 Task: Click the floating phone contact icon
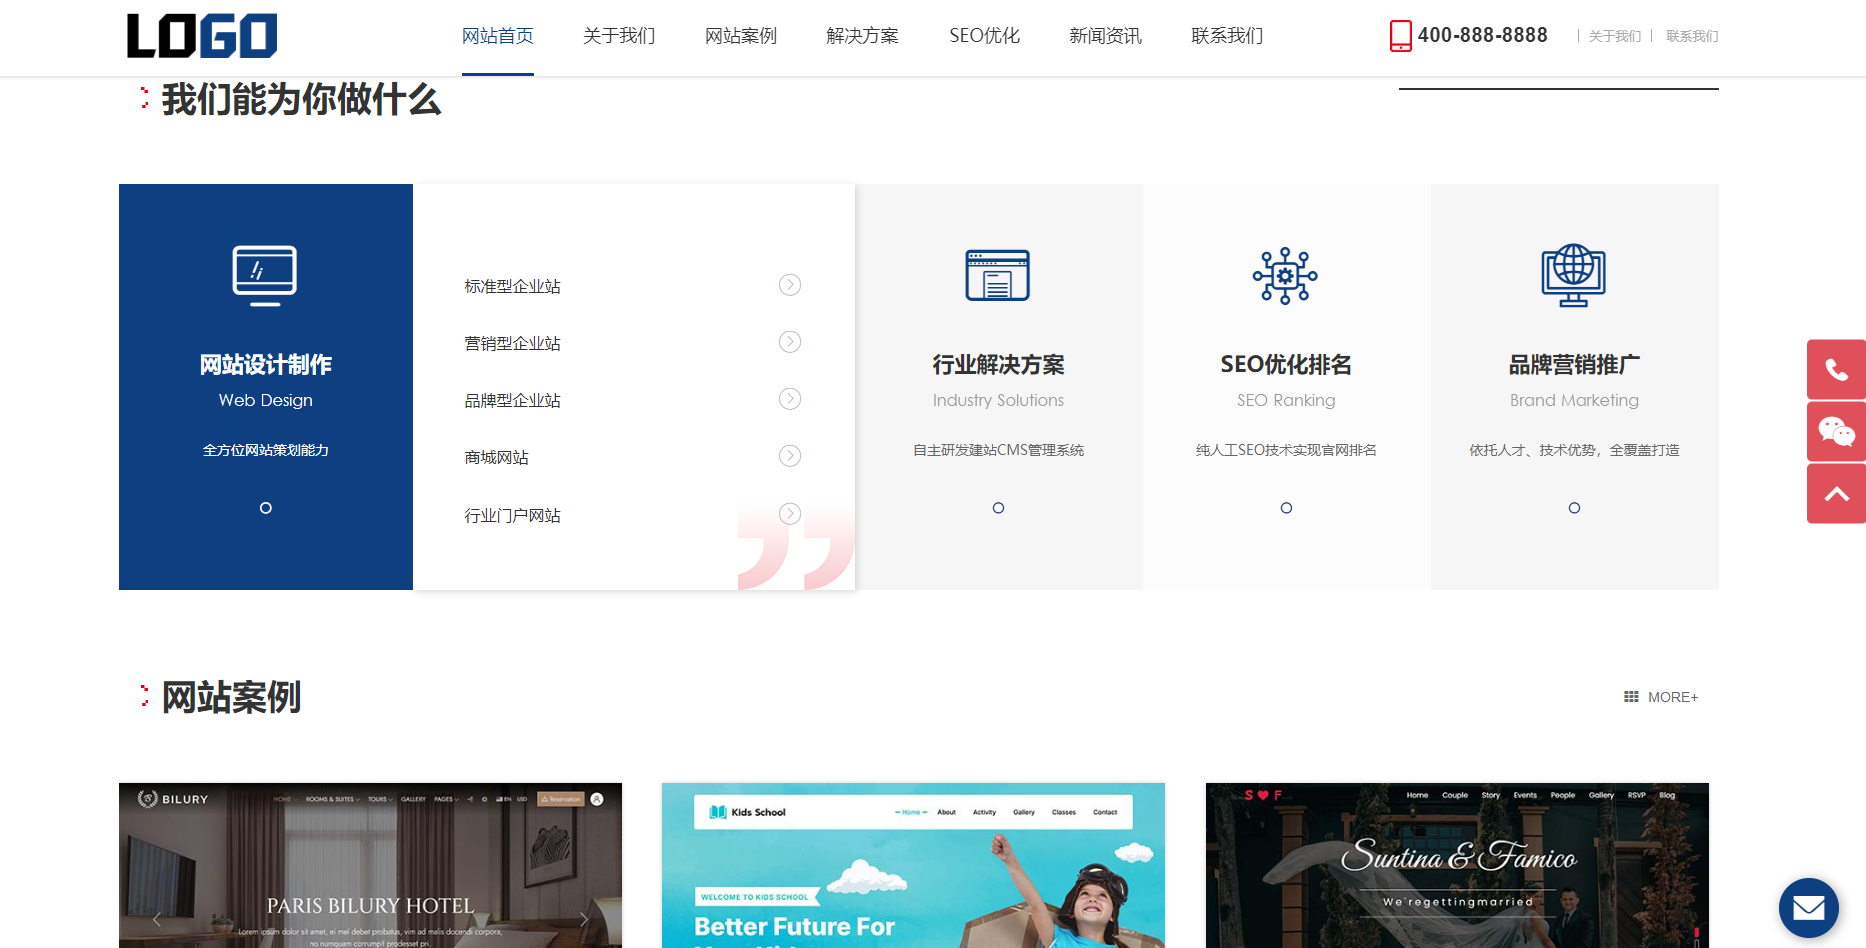[x=1838, y=368]
